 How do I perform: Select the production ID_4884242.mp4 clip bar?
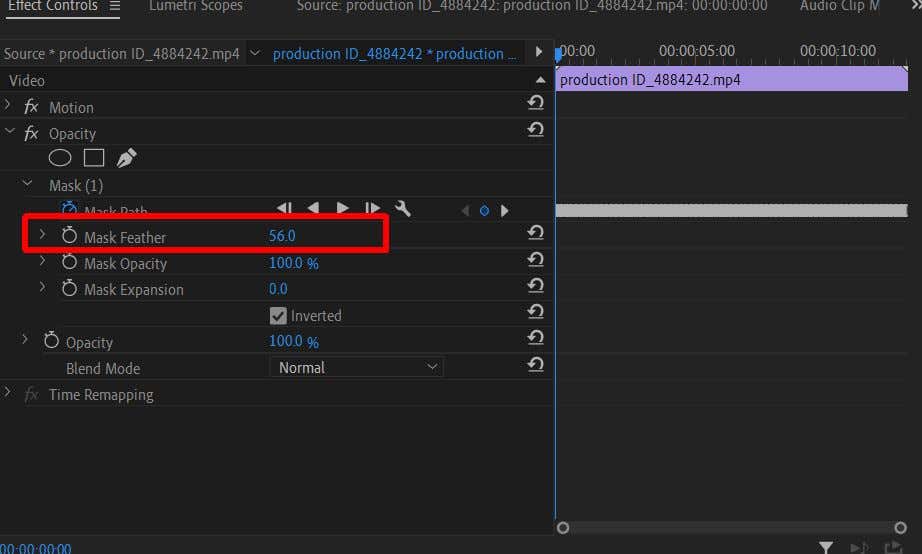[x=731, y=80]
